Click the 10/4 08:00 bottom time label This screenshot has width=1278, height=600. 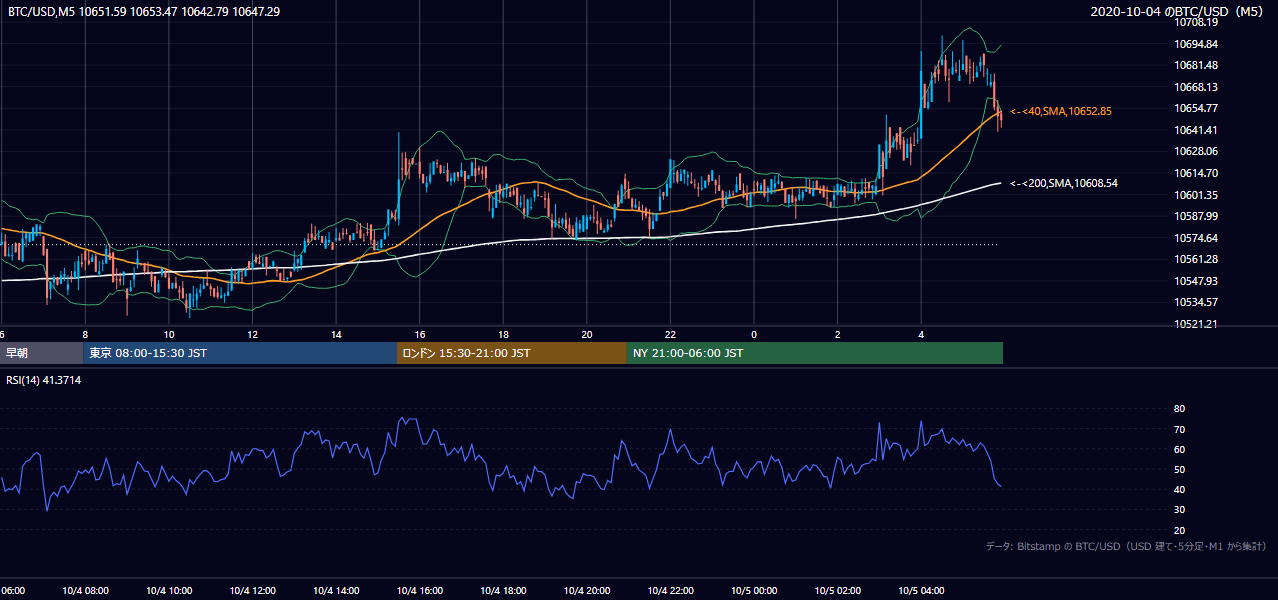[85, 590]
